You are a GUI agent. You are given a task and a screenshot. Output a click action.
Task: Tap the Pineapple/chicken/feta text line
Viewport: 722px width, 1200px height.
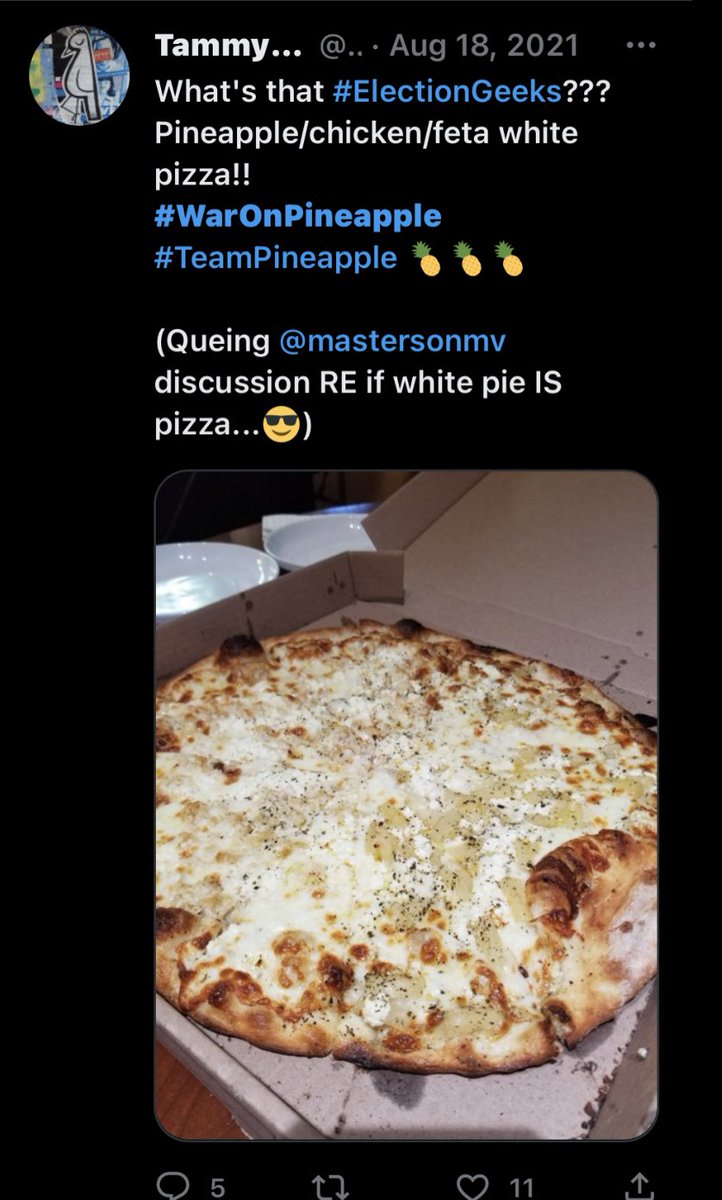366,133
